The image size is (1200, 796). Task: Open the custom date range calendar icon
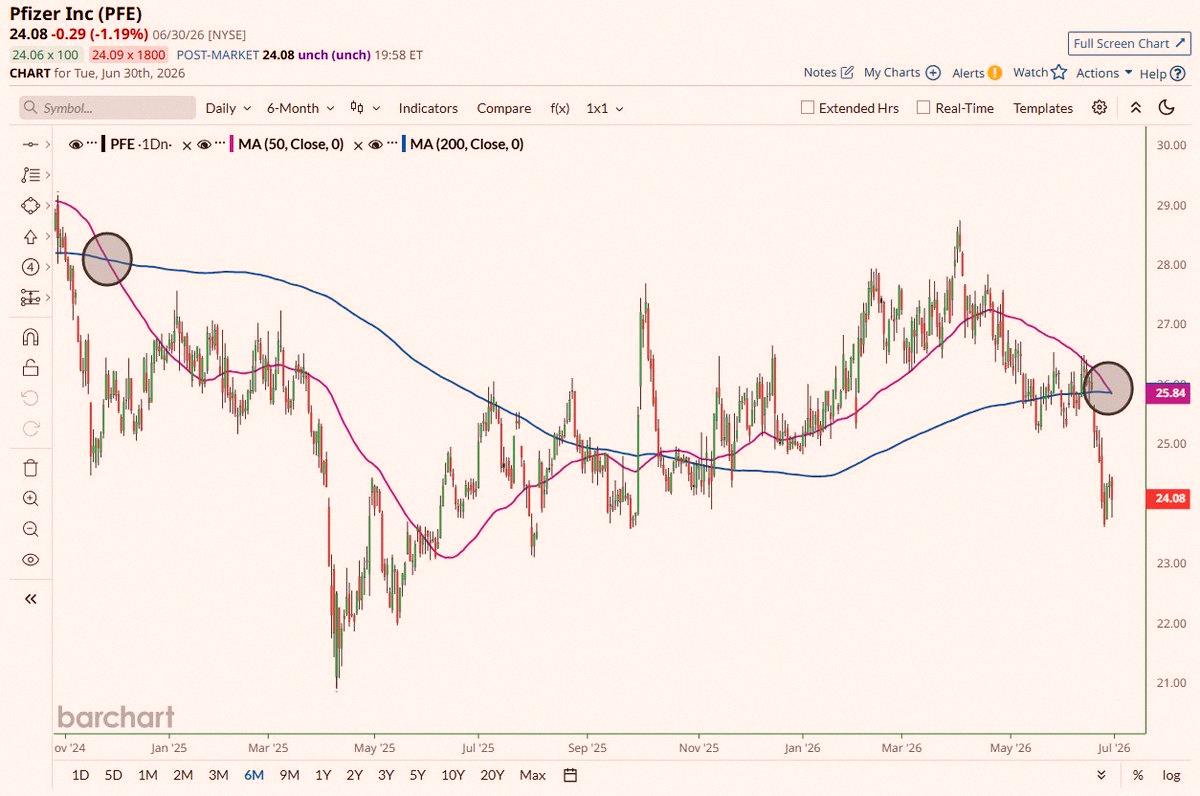click(570, 775)
